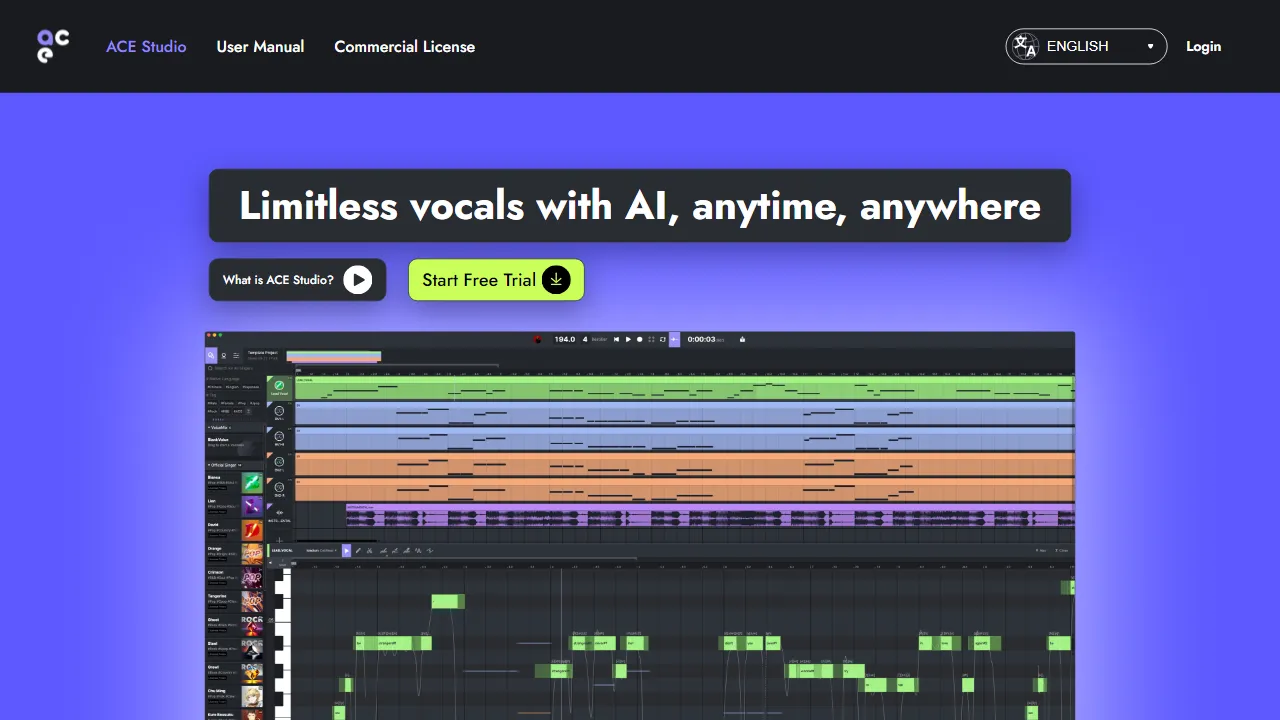This screenshot has width=1280, height=720.
Task: Click the translate icon beside ENGLISH
Action: click(1024, 46)
